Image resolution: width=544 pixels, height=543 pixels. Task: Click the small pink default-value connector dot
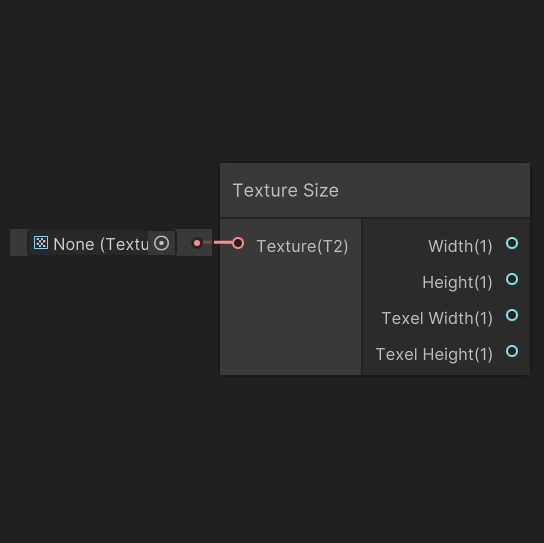click(x=197, y=243)
